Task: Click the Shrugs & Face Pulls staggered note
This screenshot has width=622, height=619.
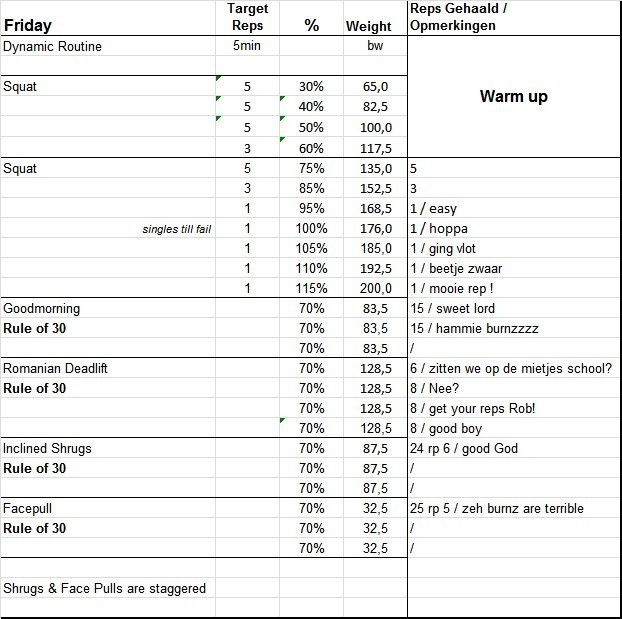Action: 105,588
